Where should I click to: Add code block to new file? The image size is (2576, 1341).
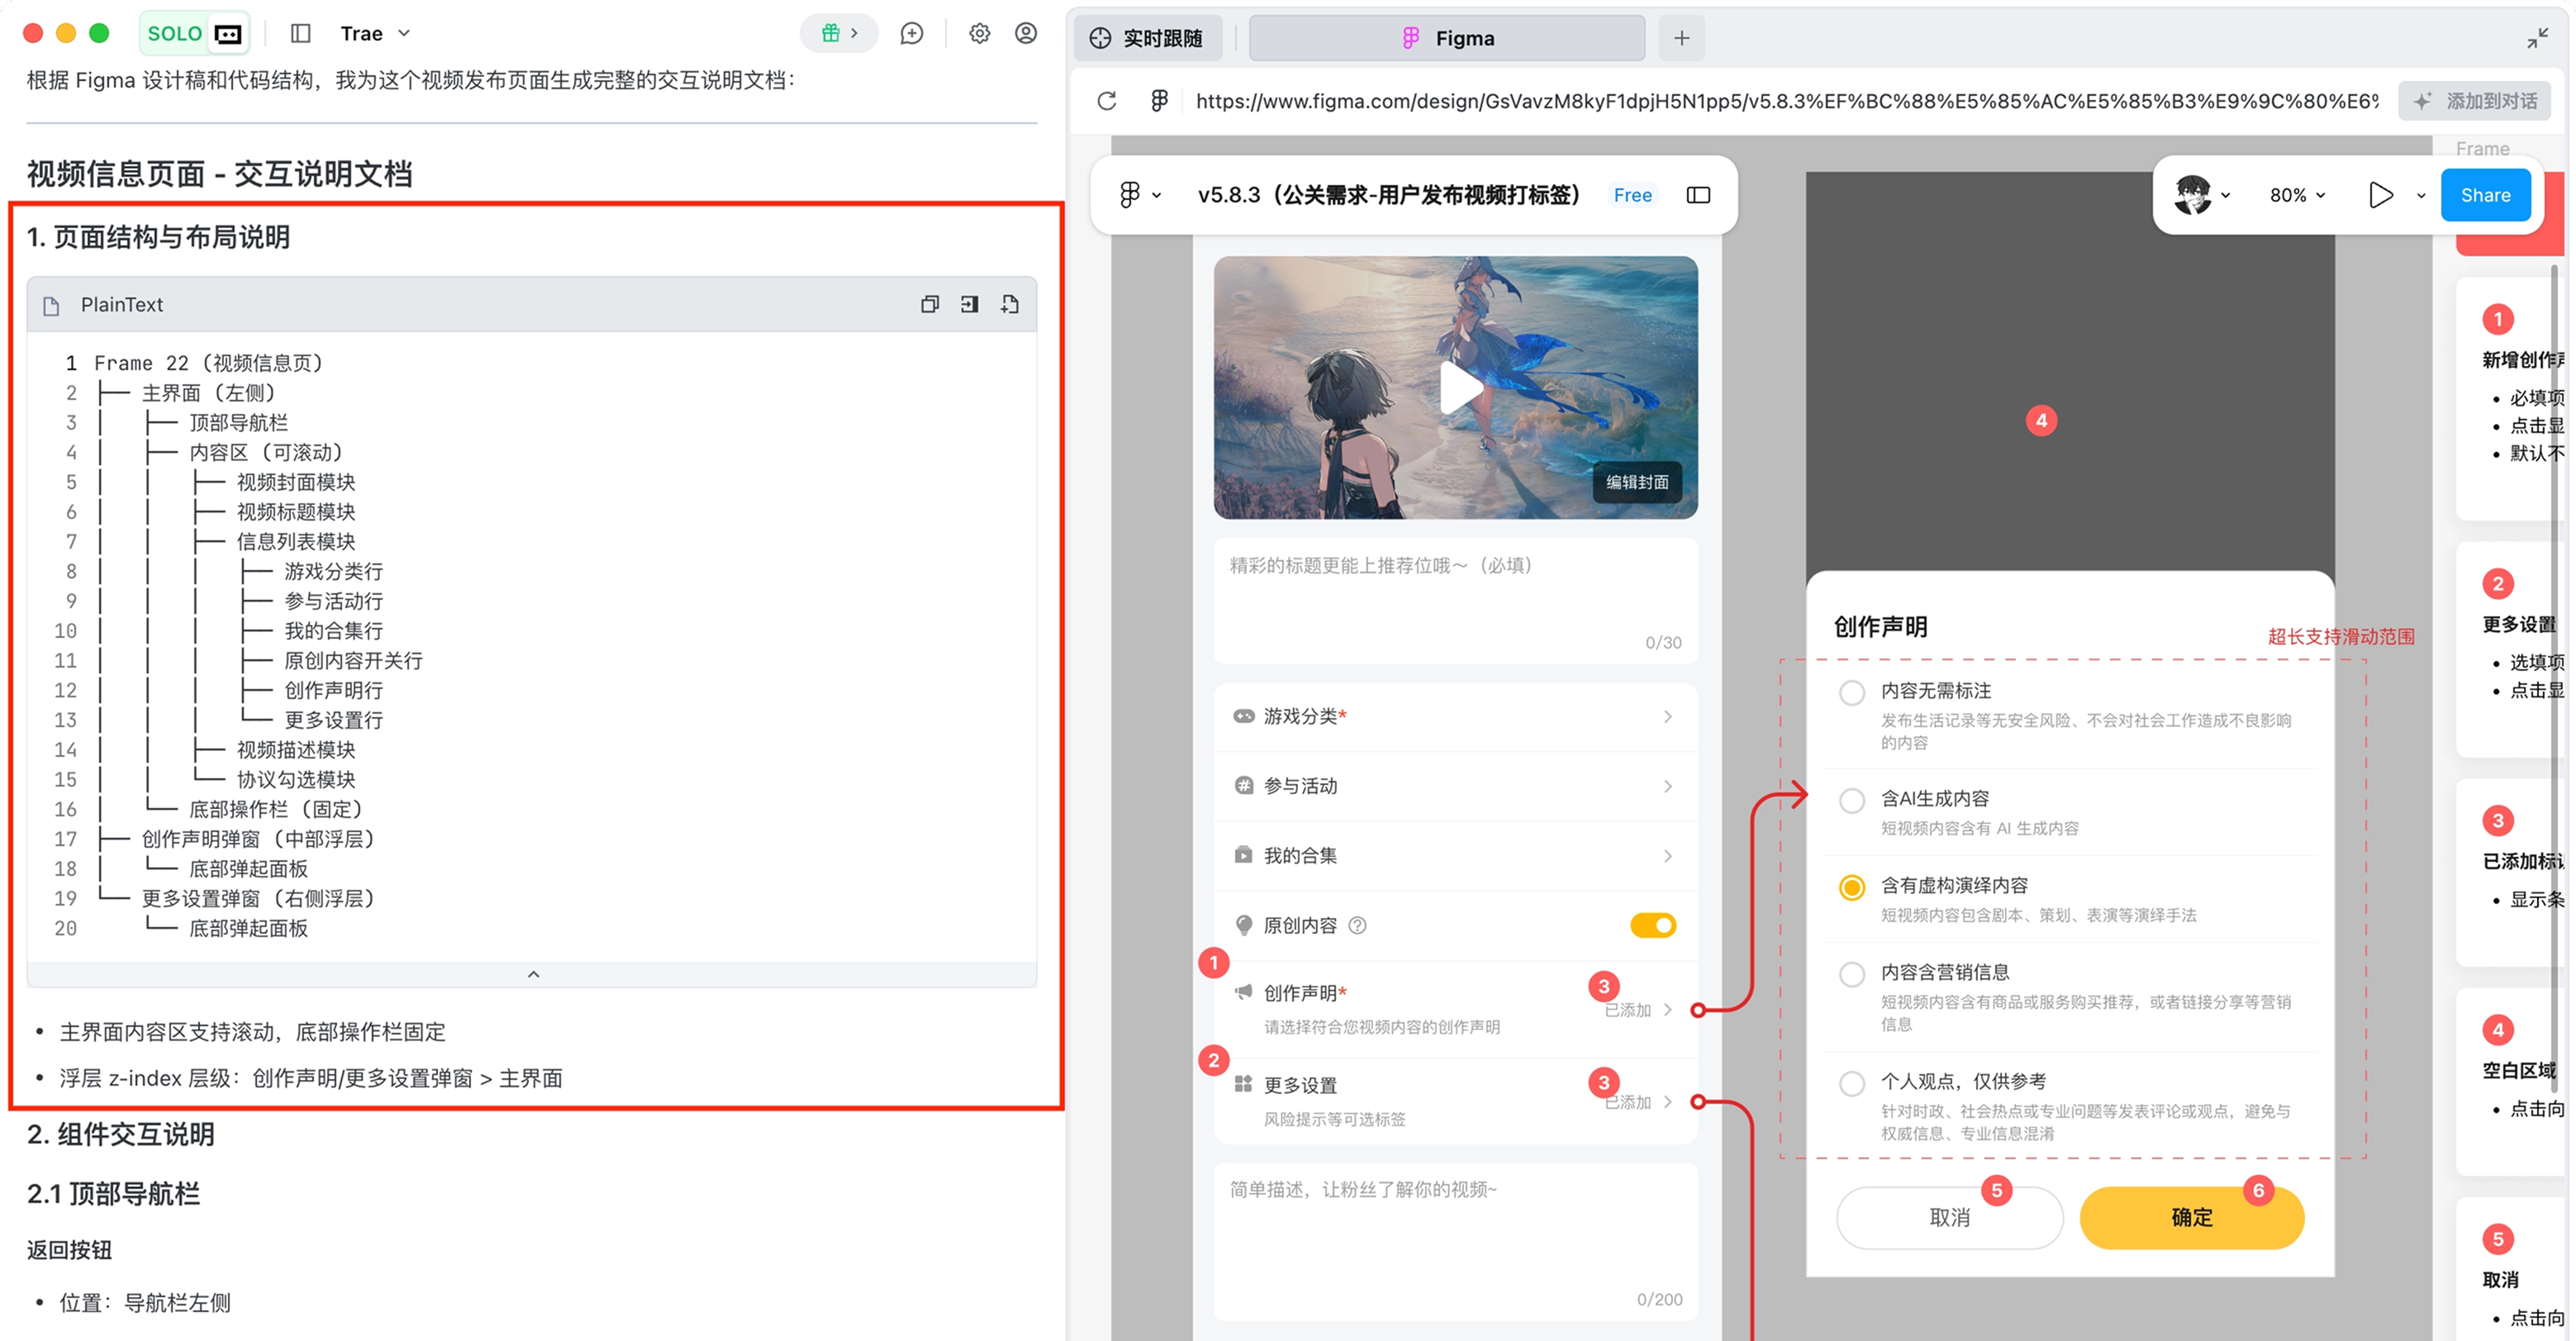click(1010, 304)
